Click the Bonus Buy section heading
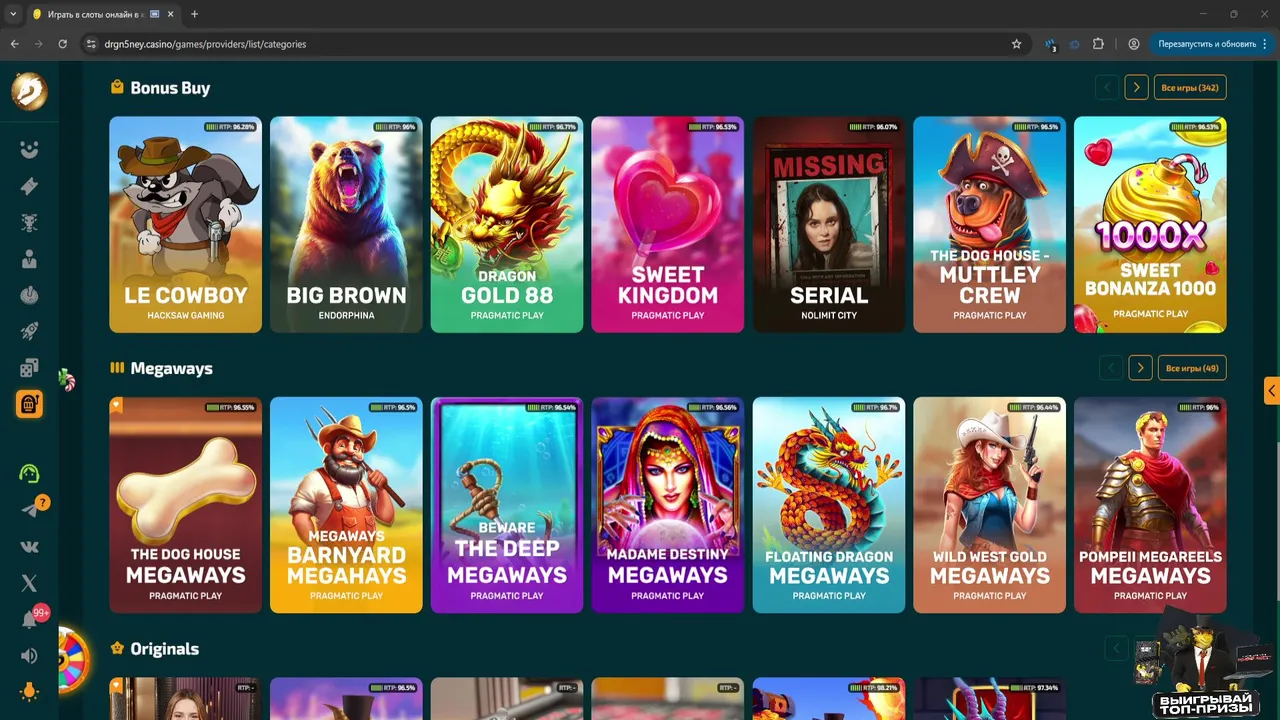 (170, 88)
